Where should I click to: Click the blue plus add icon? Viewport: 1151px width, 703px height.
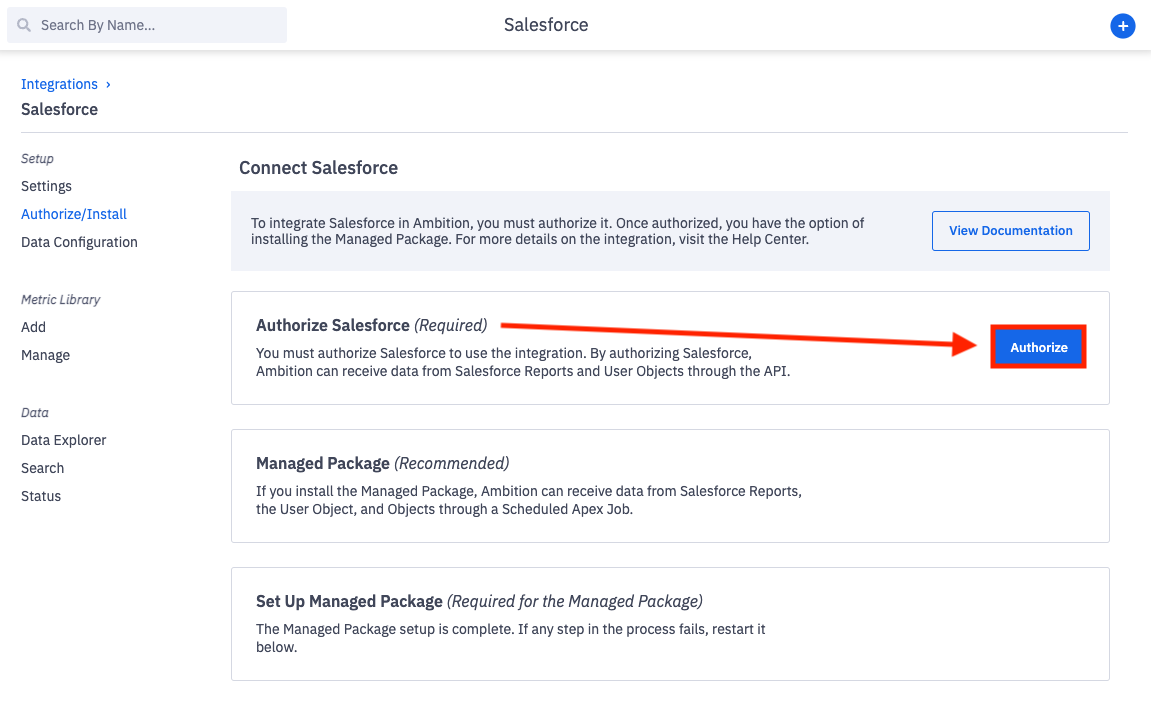tap(1123, 26)
